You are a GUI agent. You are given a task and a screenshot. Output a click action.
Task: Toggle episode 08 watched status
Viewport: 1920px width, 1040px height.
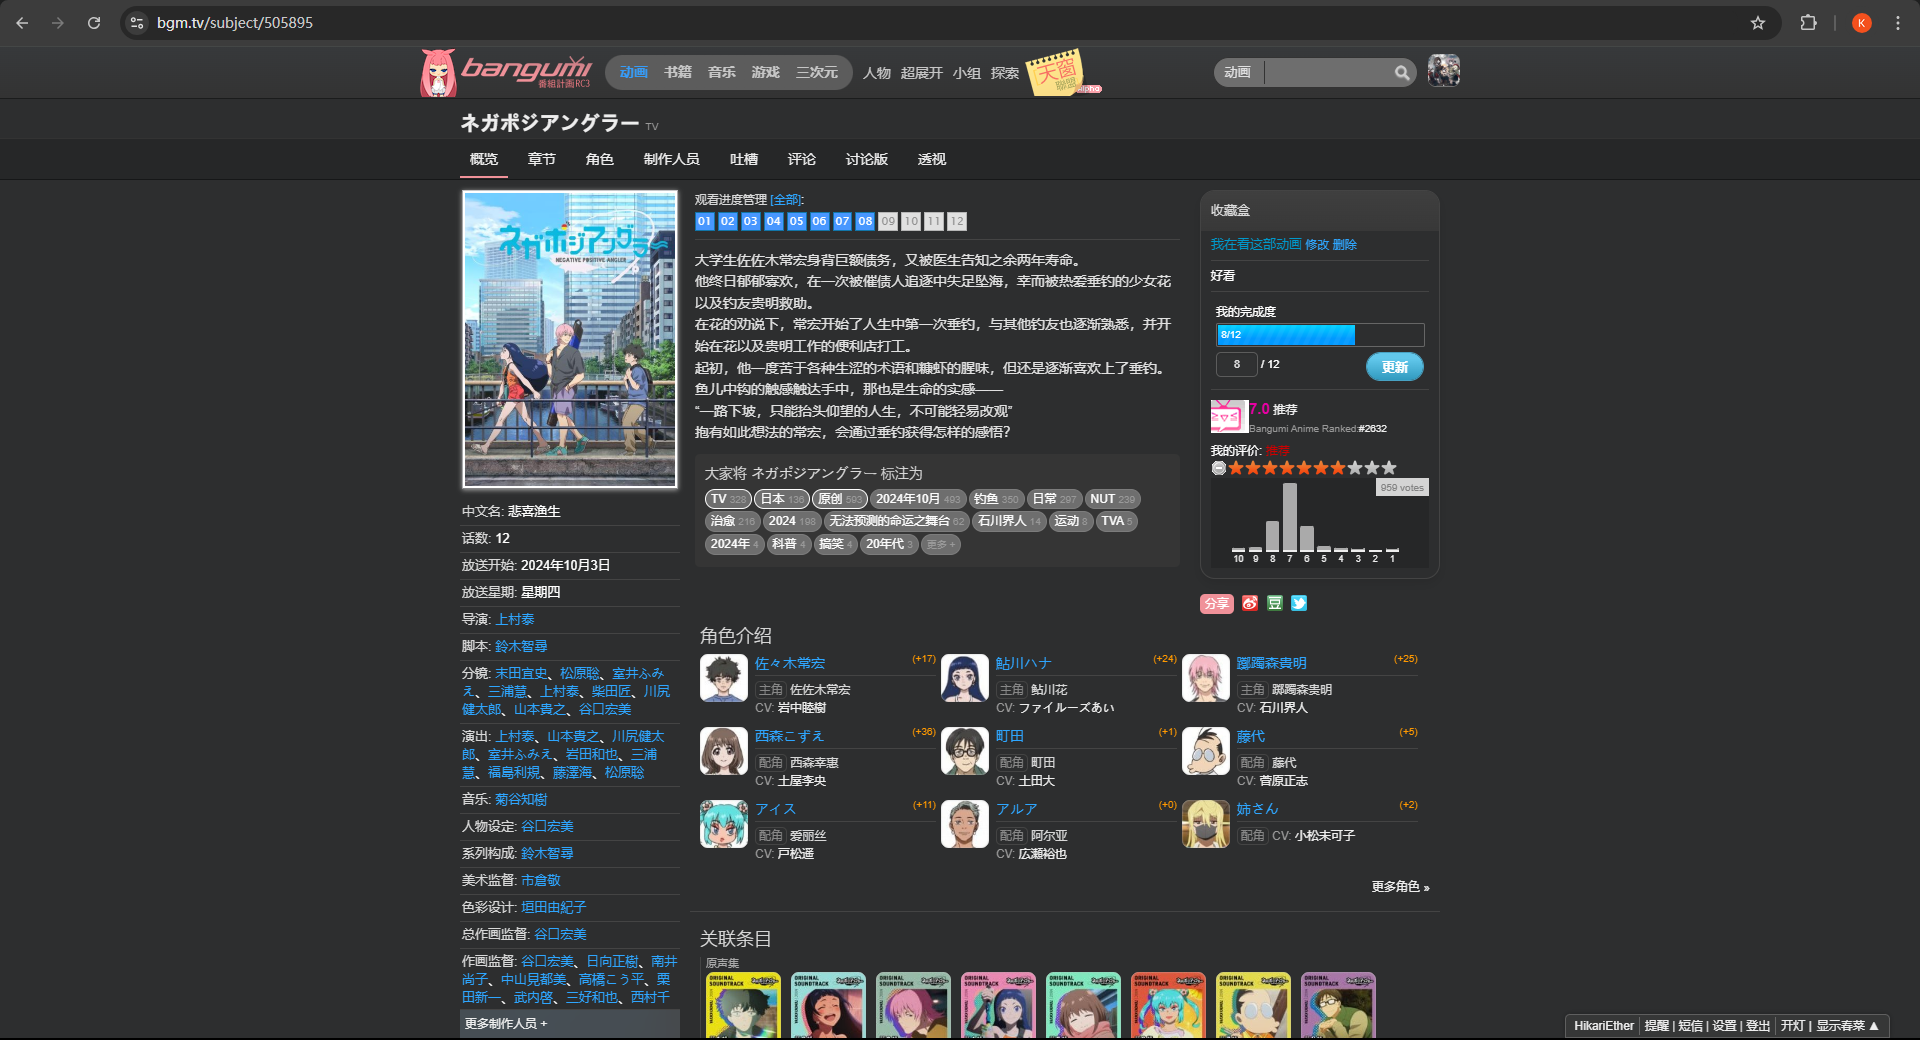[x=865, y=221]
